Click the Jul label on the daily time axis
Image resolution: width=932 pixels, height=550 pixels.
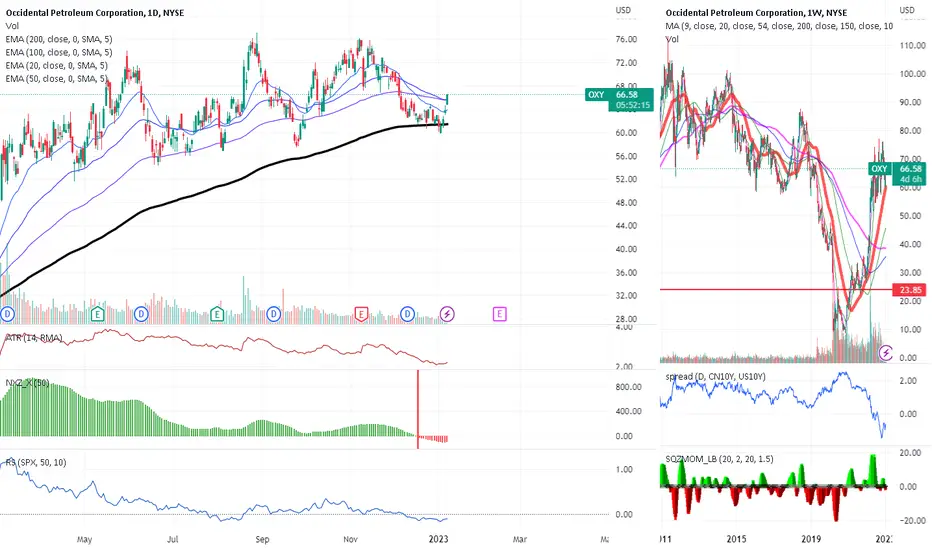click(172, 539)
